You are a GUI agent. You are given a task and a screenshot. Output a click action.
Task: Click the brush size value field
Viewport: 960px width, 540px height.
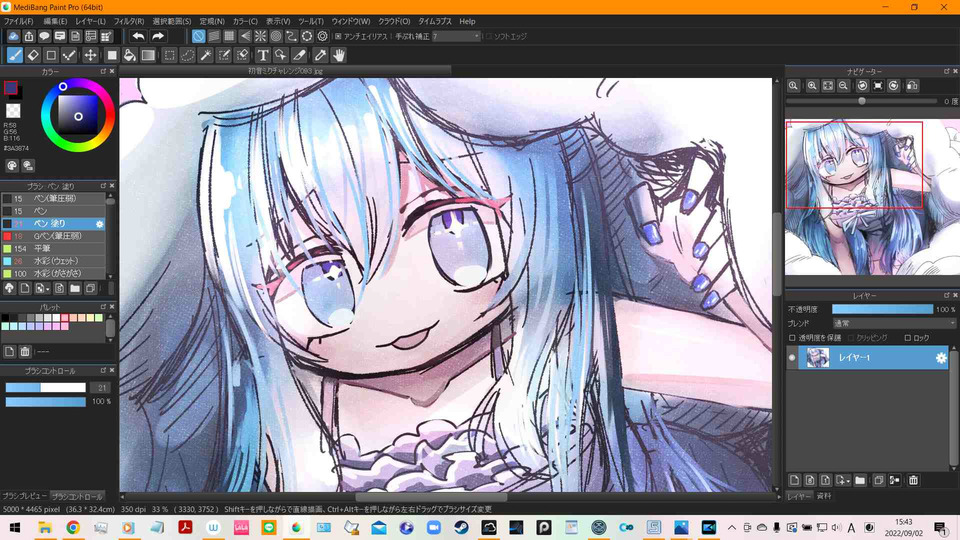(x=101, y=388)
